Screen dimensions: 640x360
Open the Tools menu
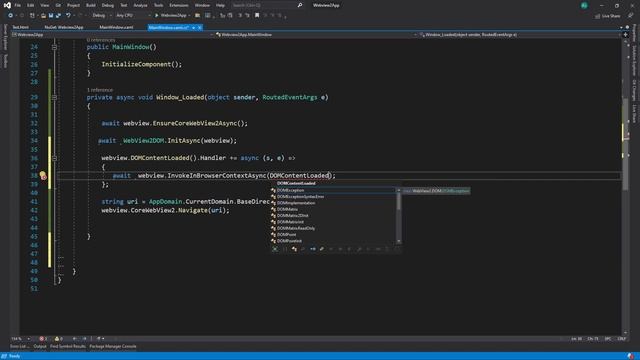158,5
